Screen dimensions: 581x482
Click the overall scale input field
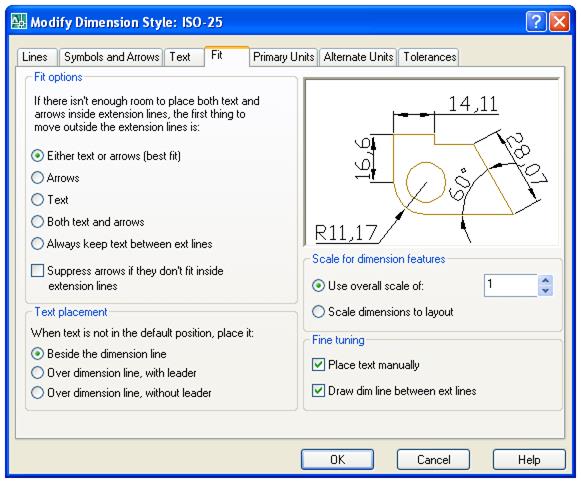coord(511,285)
